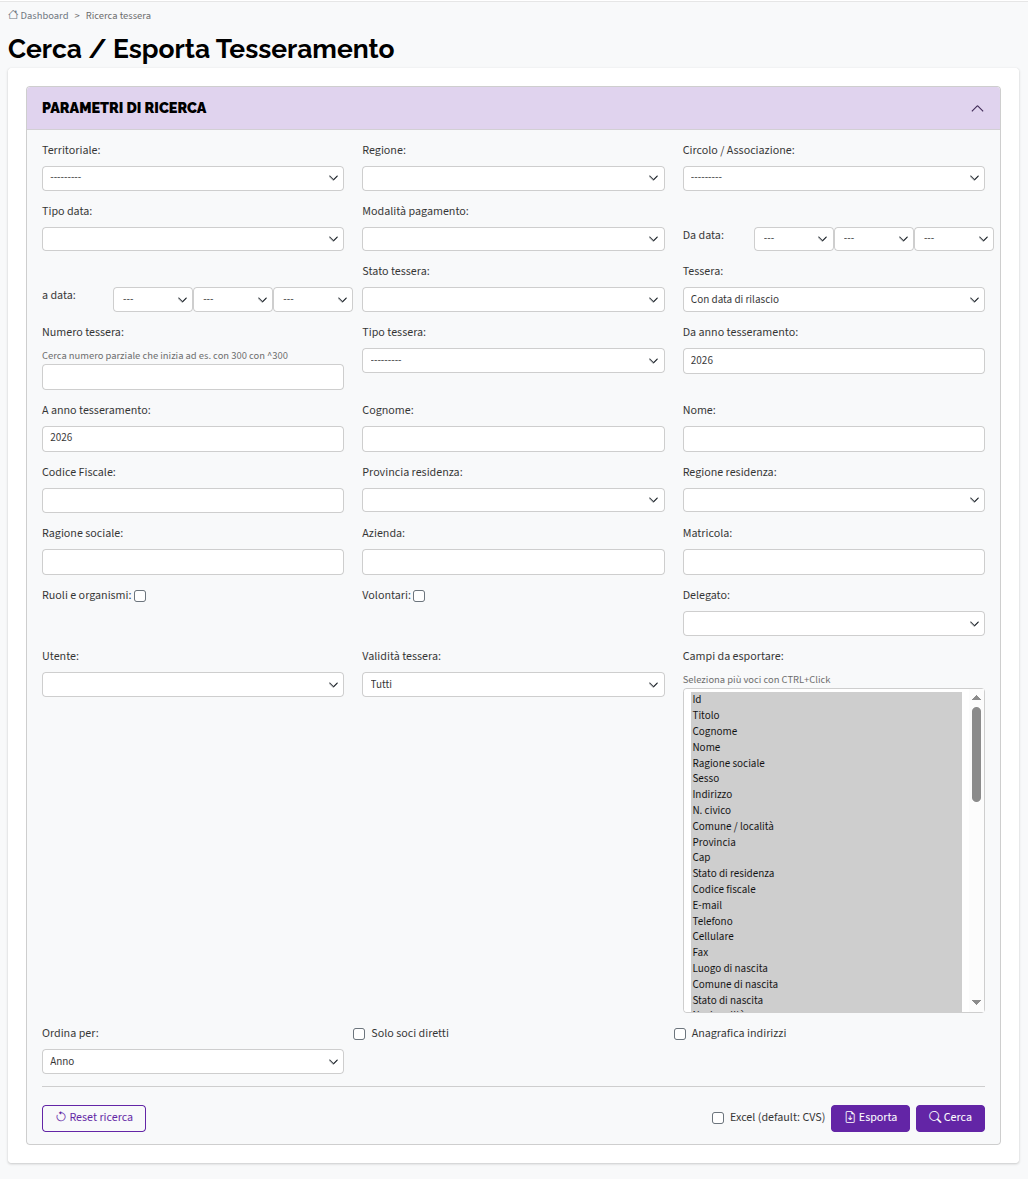Open the Tipo tessera dropdown
This screenshot has width=1028, height=1179.
(513, 360)
